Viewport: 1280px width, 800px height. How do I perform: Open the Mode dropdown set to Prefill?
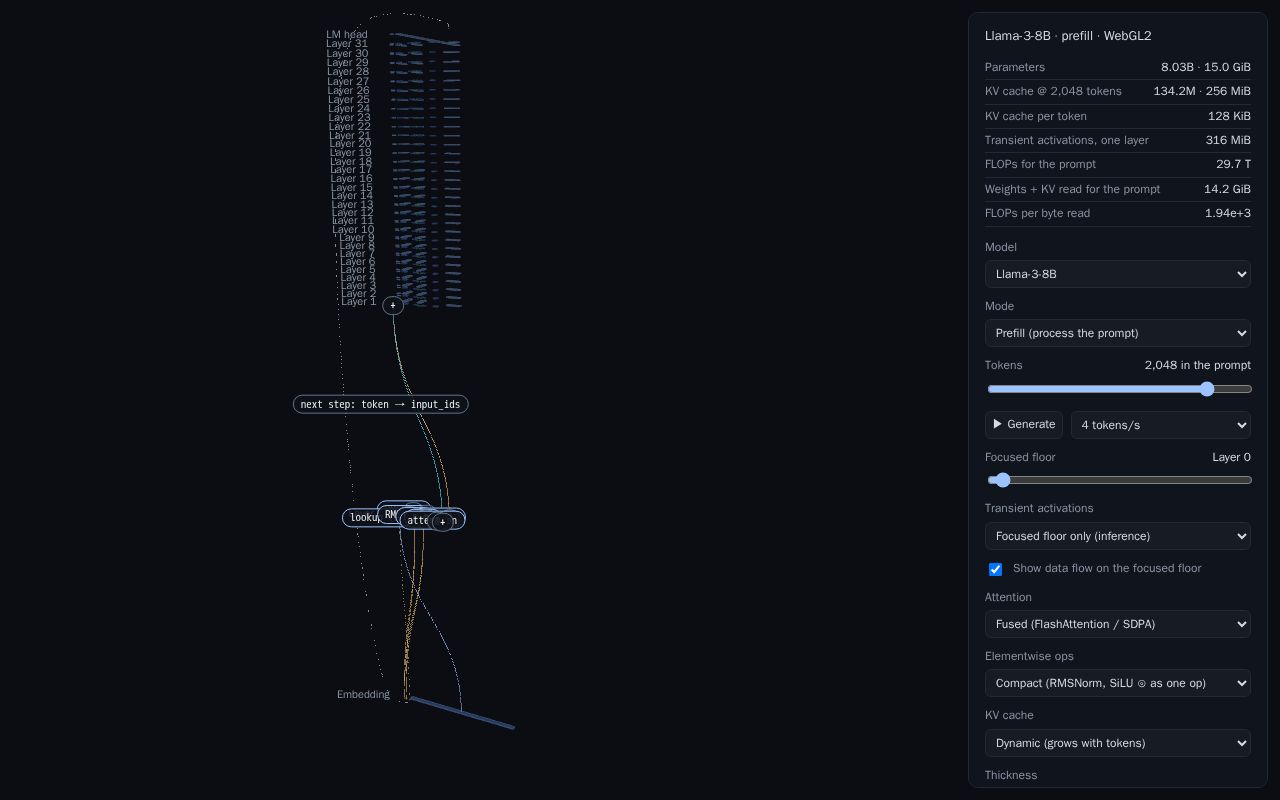[x=1118, y=333]
